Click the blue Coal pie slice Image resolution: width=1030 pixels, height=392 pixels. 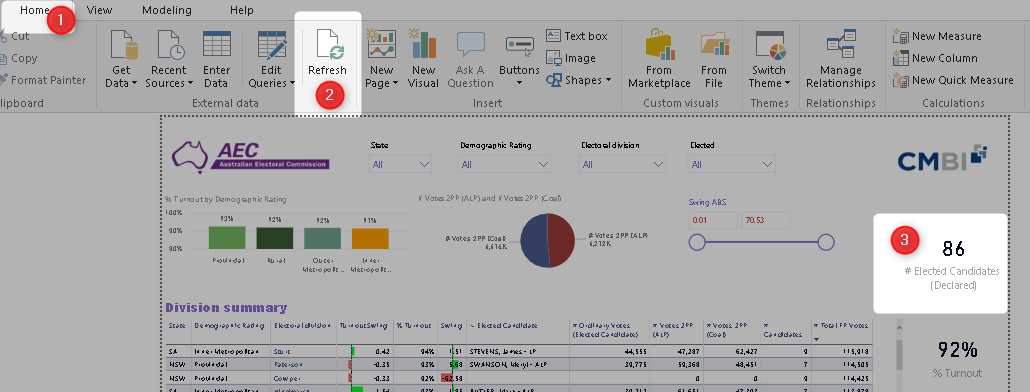(534, 241)
